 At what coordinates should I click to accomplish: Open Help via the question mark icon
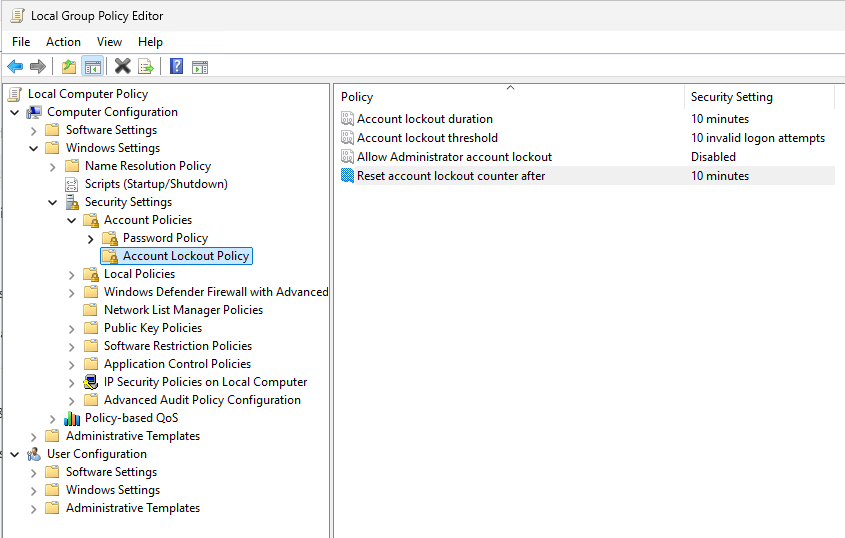point(176,66)
